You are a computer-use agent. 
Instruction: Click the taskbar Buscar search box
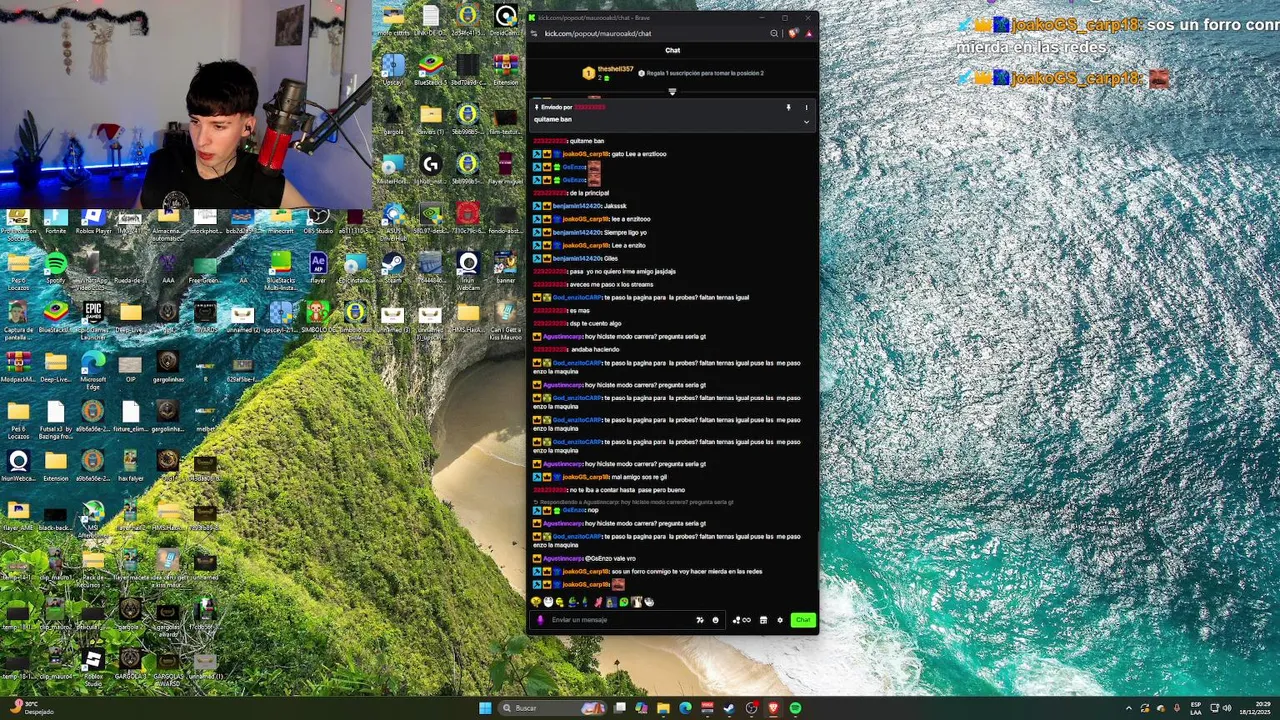tap(553, 708)
